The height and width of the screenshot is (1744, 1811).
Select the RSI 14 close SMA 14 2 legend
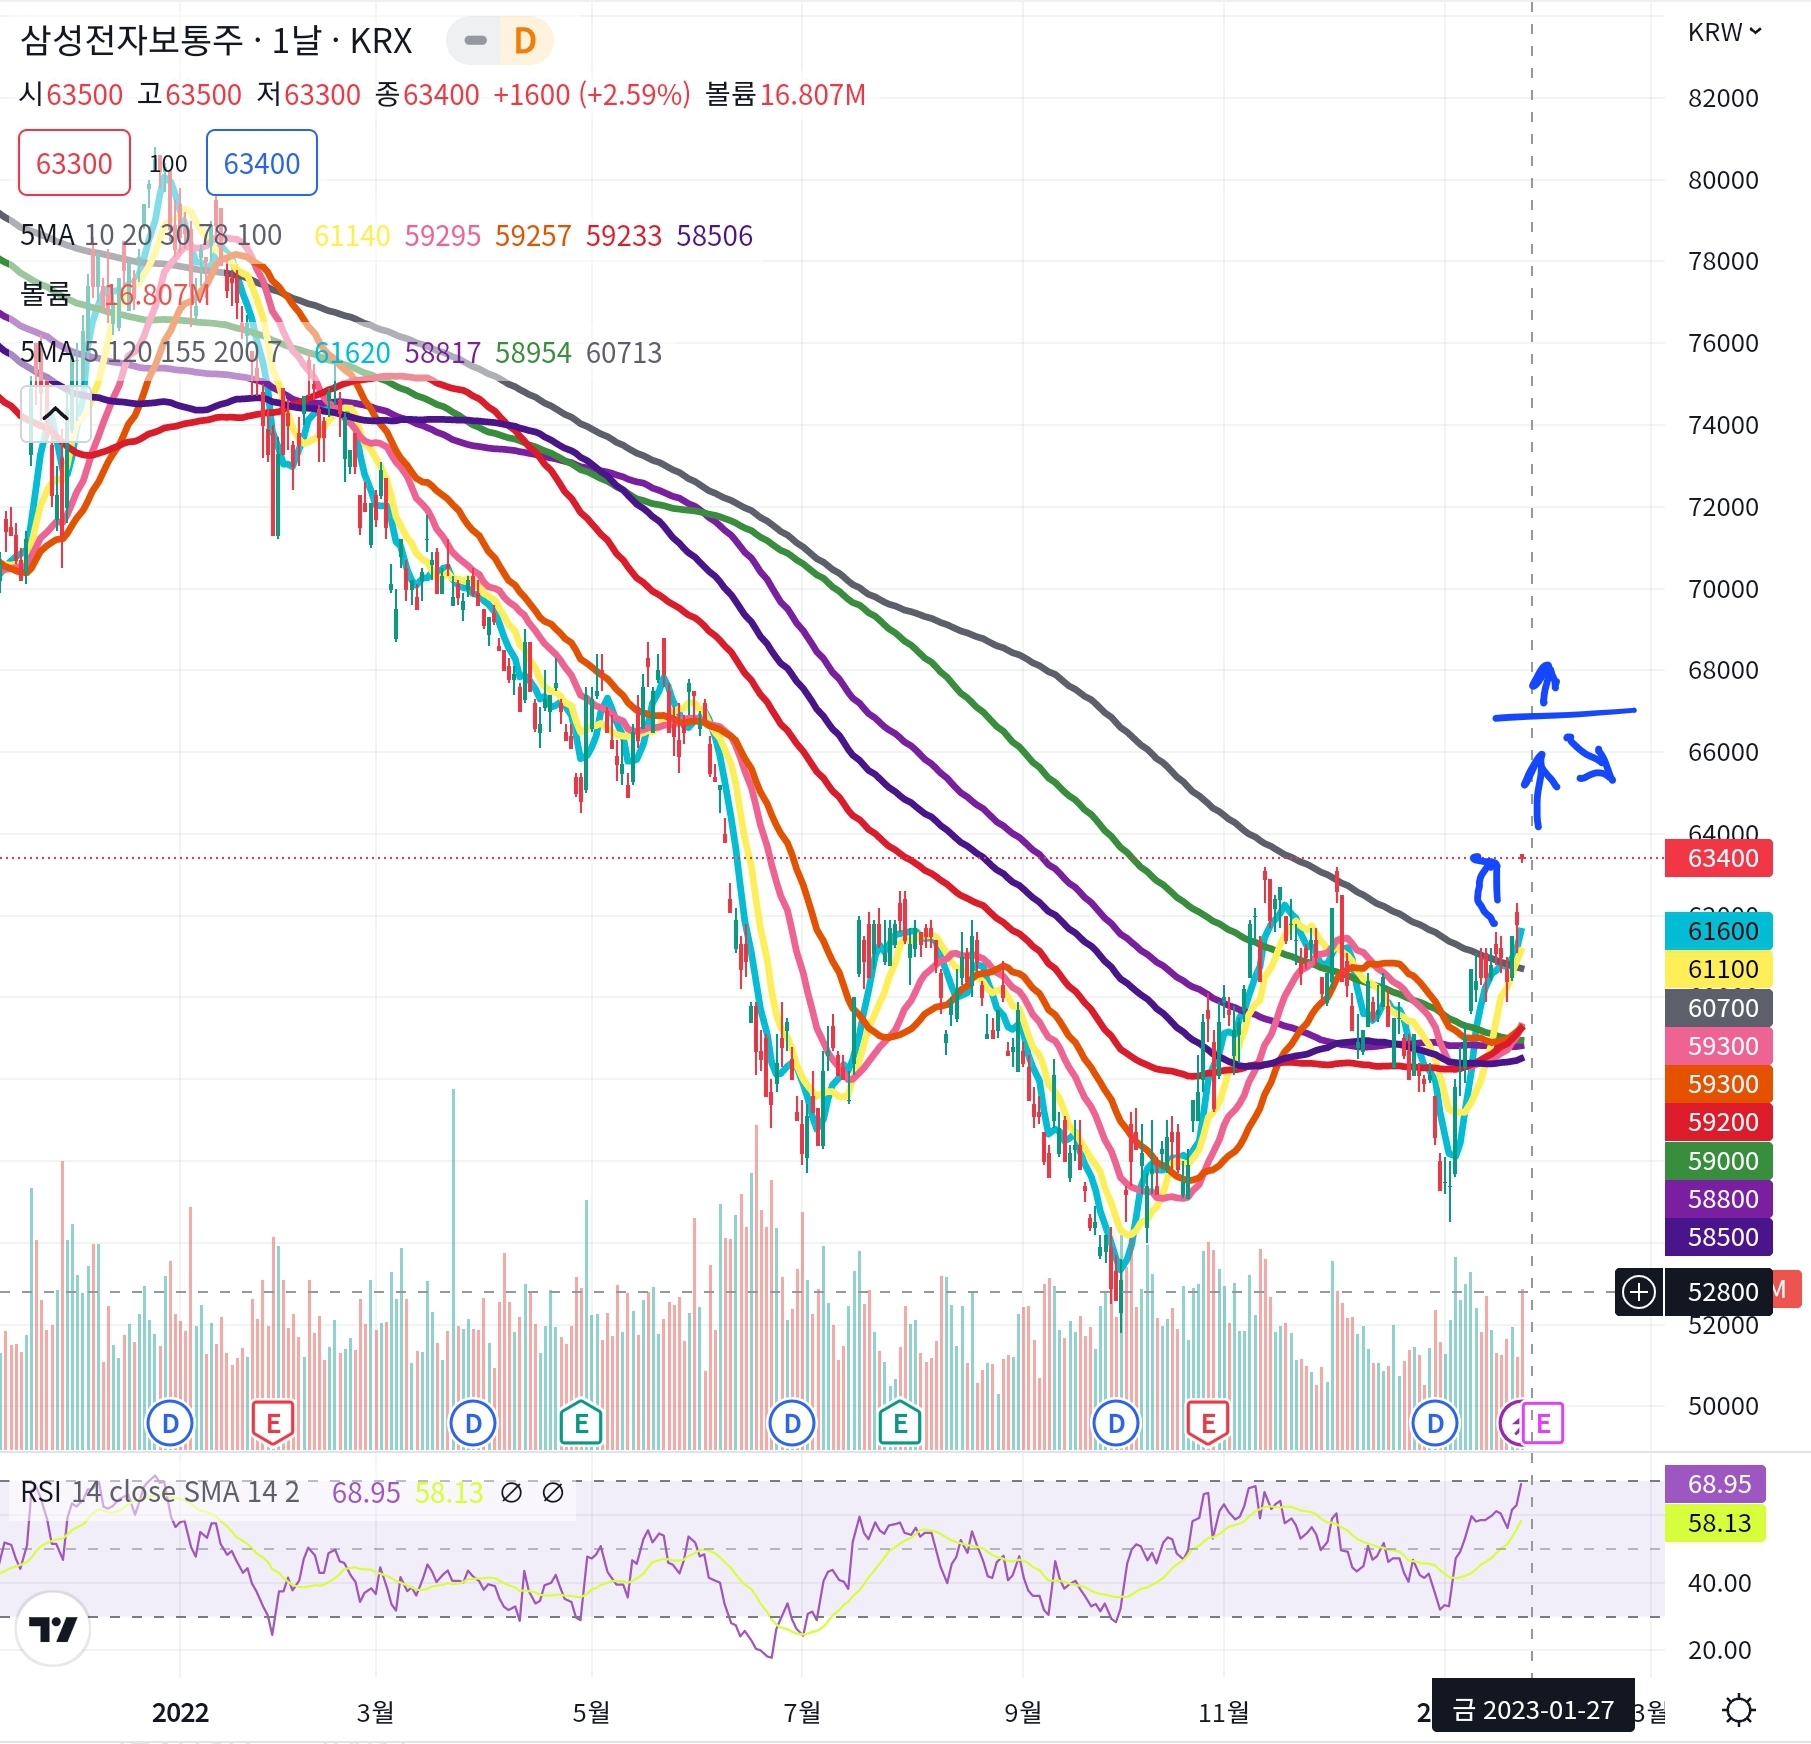click(x=160, y=1493)
